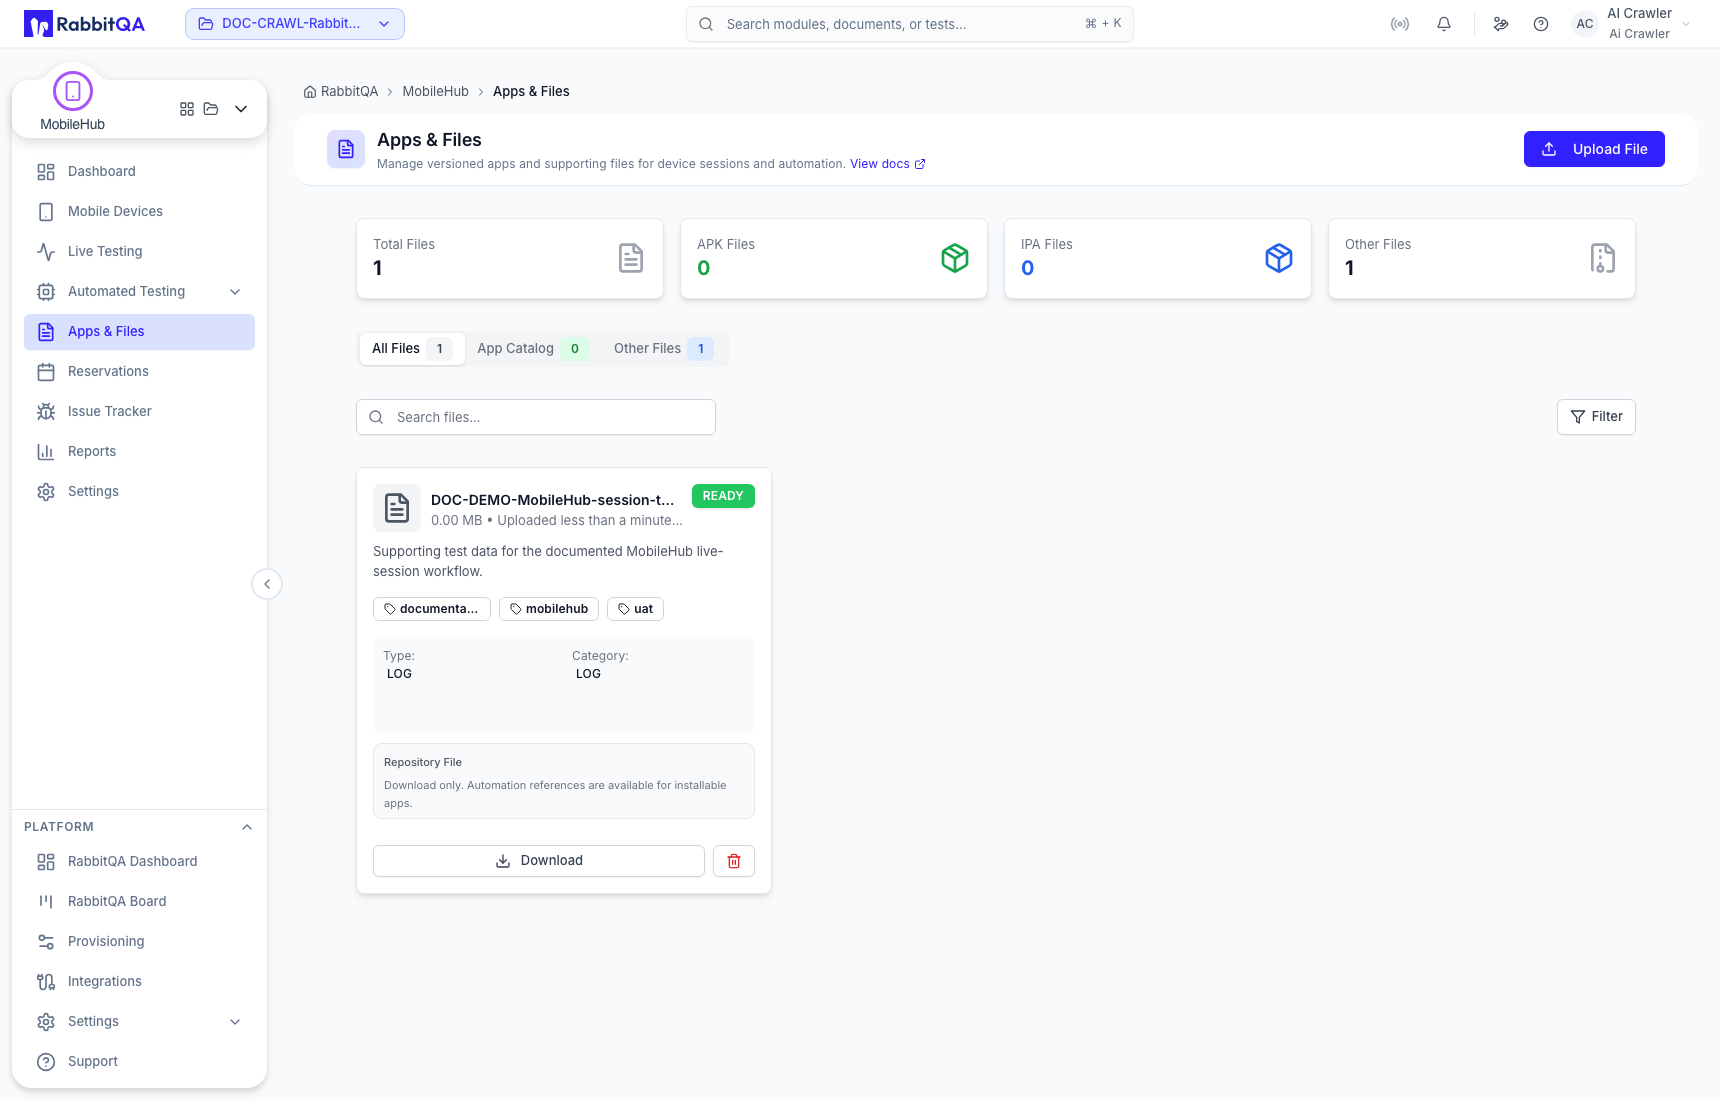Click the uat tag

[635, 609]
